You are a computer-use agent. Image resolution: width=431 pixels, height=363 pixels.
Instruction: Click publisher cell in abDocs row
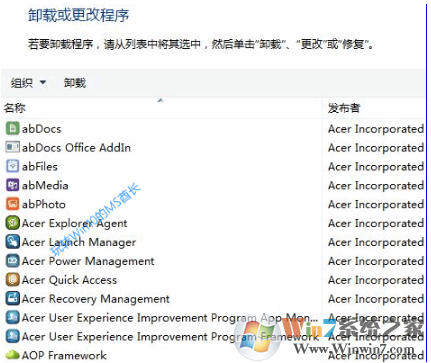pos(376,129)
